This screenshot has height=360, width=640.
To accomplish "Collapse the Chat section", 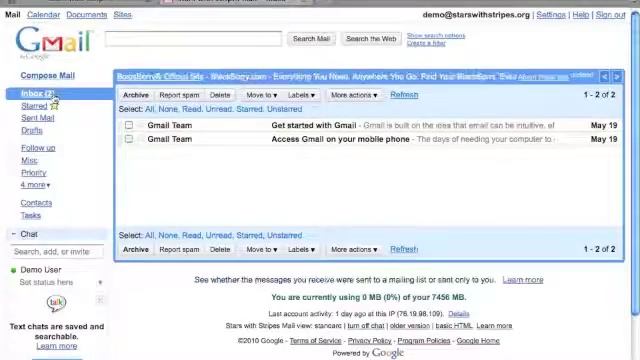I will [x=13, y=234].
